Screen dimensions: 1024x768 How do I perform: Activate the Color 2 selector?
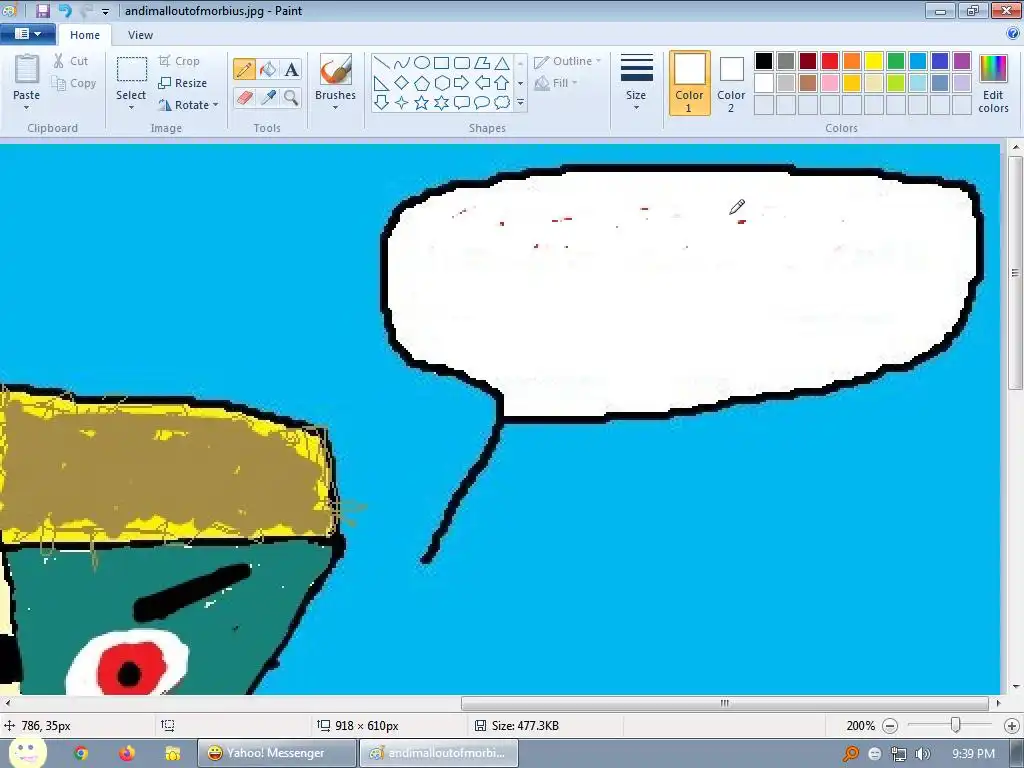[731, 83]
